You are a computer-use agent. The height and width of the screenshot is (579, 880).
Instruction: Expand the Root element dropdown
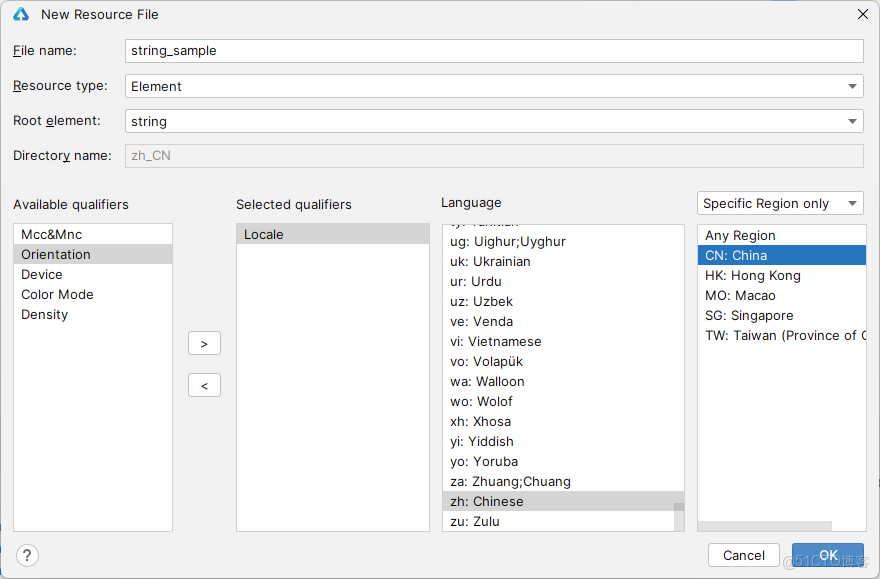(x=852, y=121)
